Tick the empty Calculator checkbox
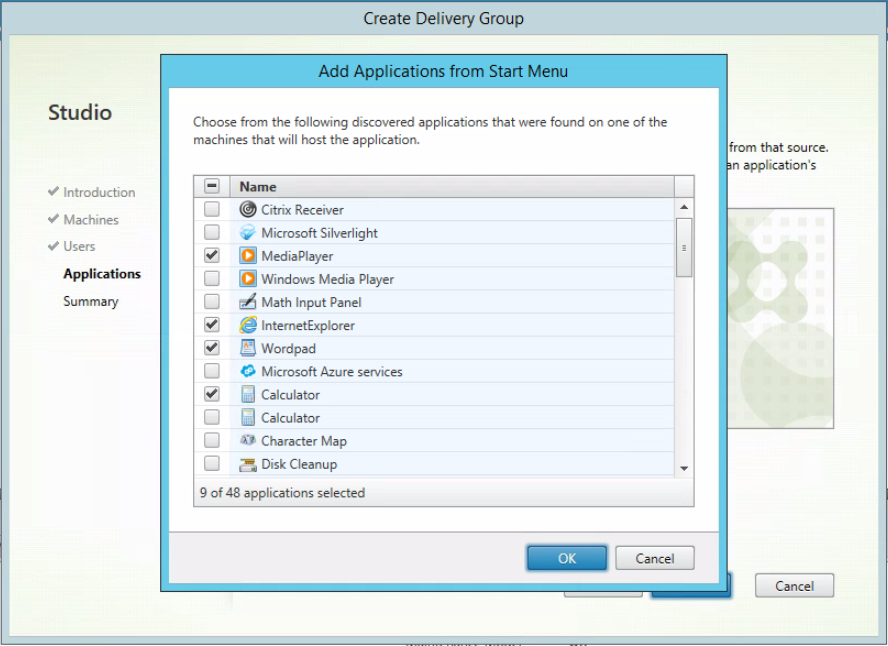888x646 pixels. pos(212,418)
